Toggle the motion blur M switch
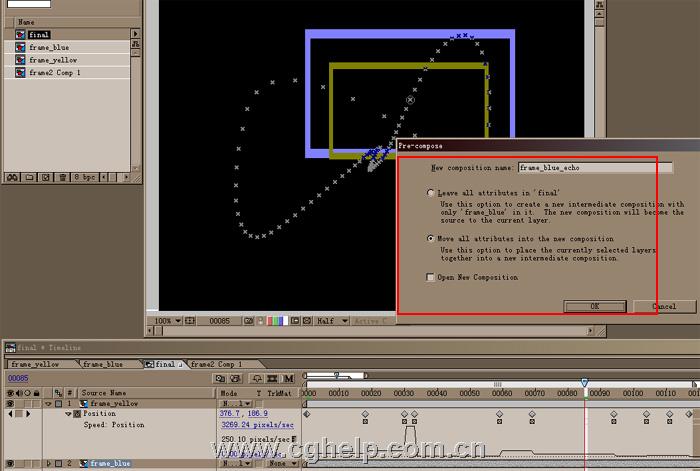Image resolution: width=700 pixels, height=471 pixels. pos(288,379)
